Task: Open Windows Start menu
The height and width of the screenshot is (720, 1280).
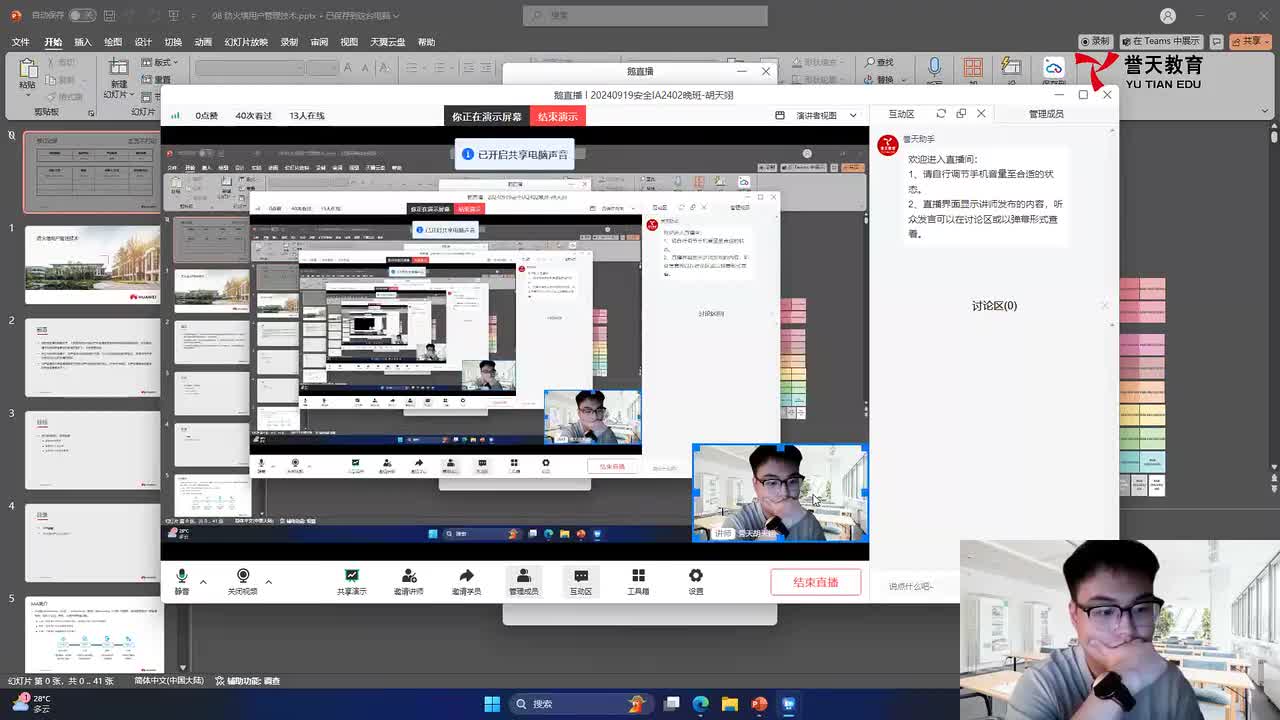Action: 492,704
